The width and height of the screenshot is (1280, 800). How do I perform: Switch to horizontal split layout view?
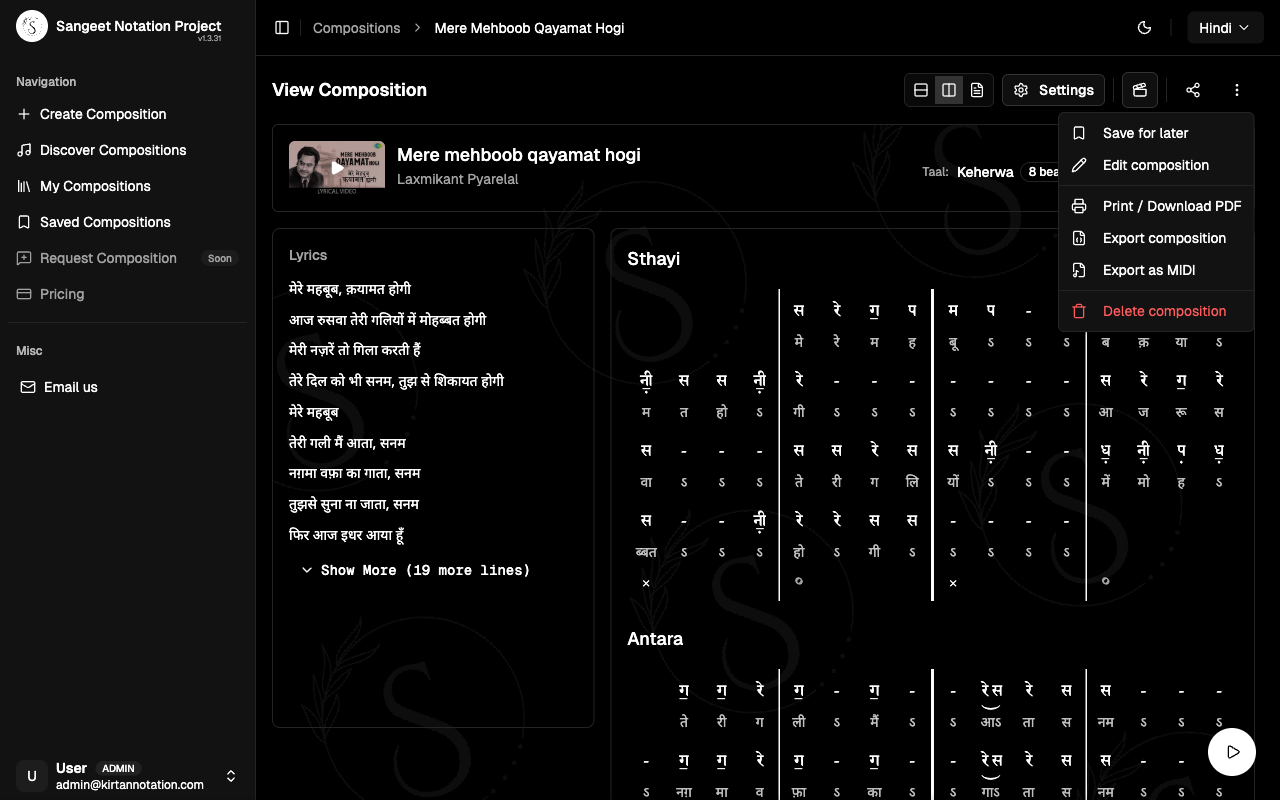[920, 90]
